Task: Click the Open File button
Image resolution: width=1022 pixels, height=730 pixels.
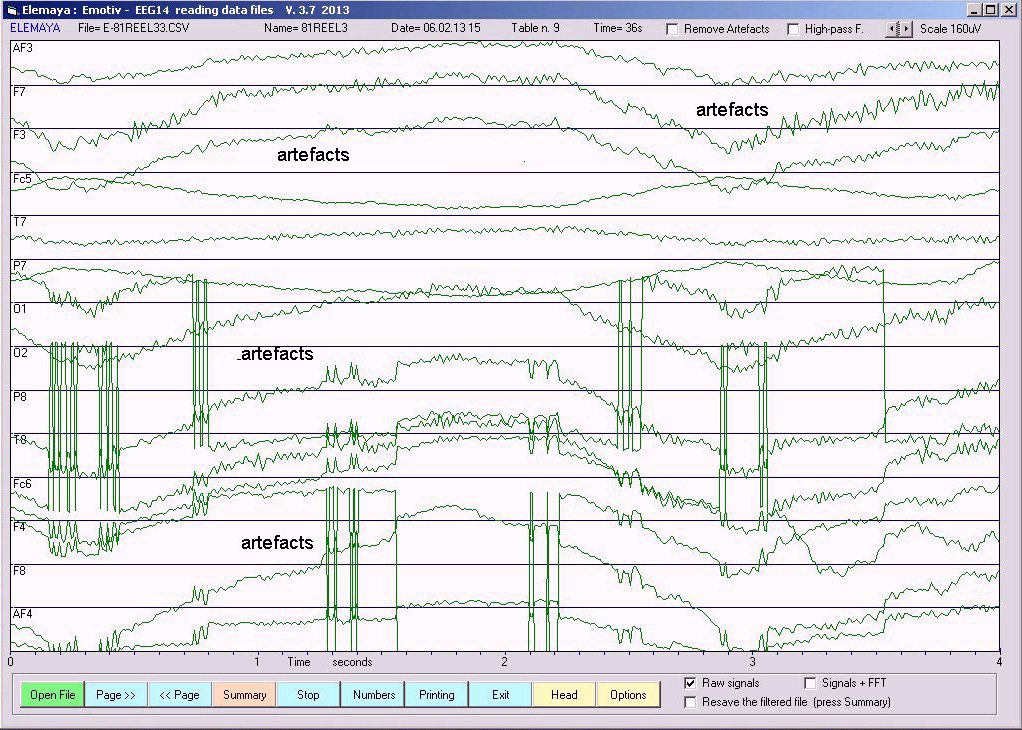Action: click(x=53, y=695)
